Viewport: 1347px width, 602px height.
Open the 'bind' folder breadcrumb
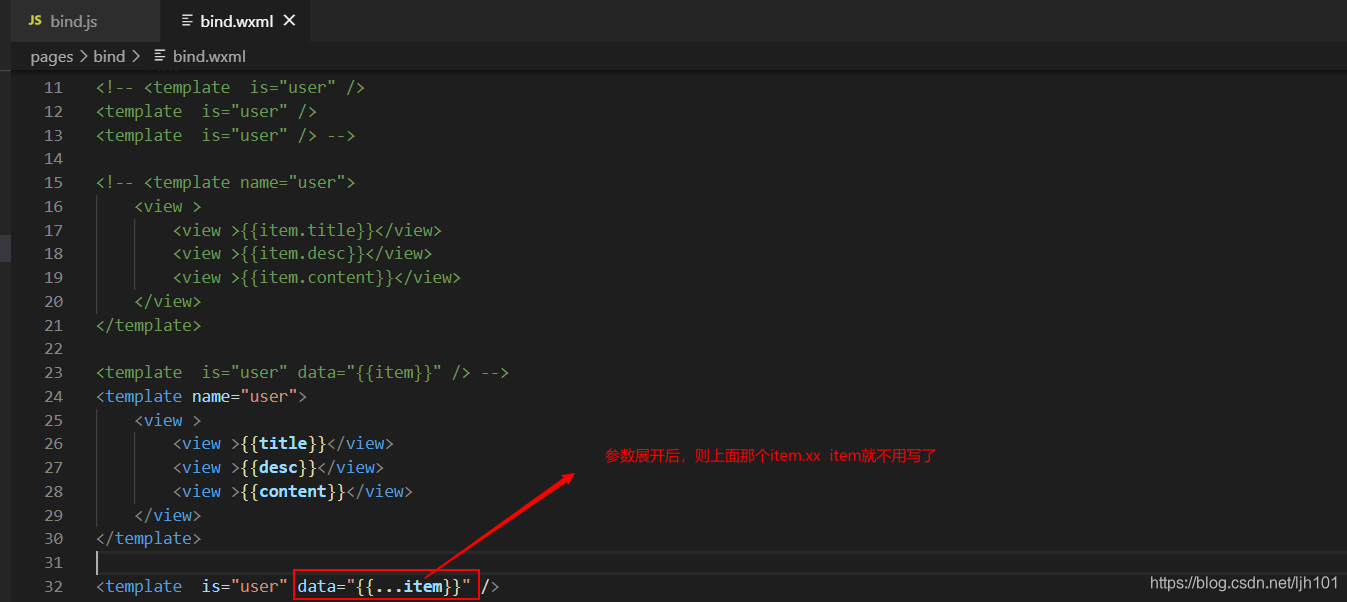click(109, 56)
